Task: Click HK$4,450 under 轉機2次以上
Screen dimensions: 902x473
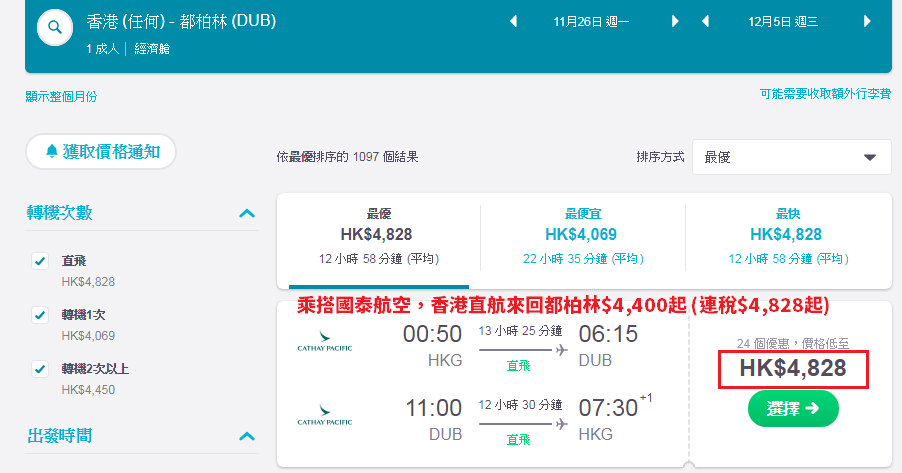Action: pos(89,390)
